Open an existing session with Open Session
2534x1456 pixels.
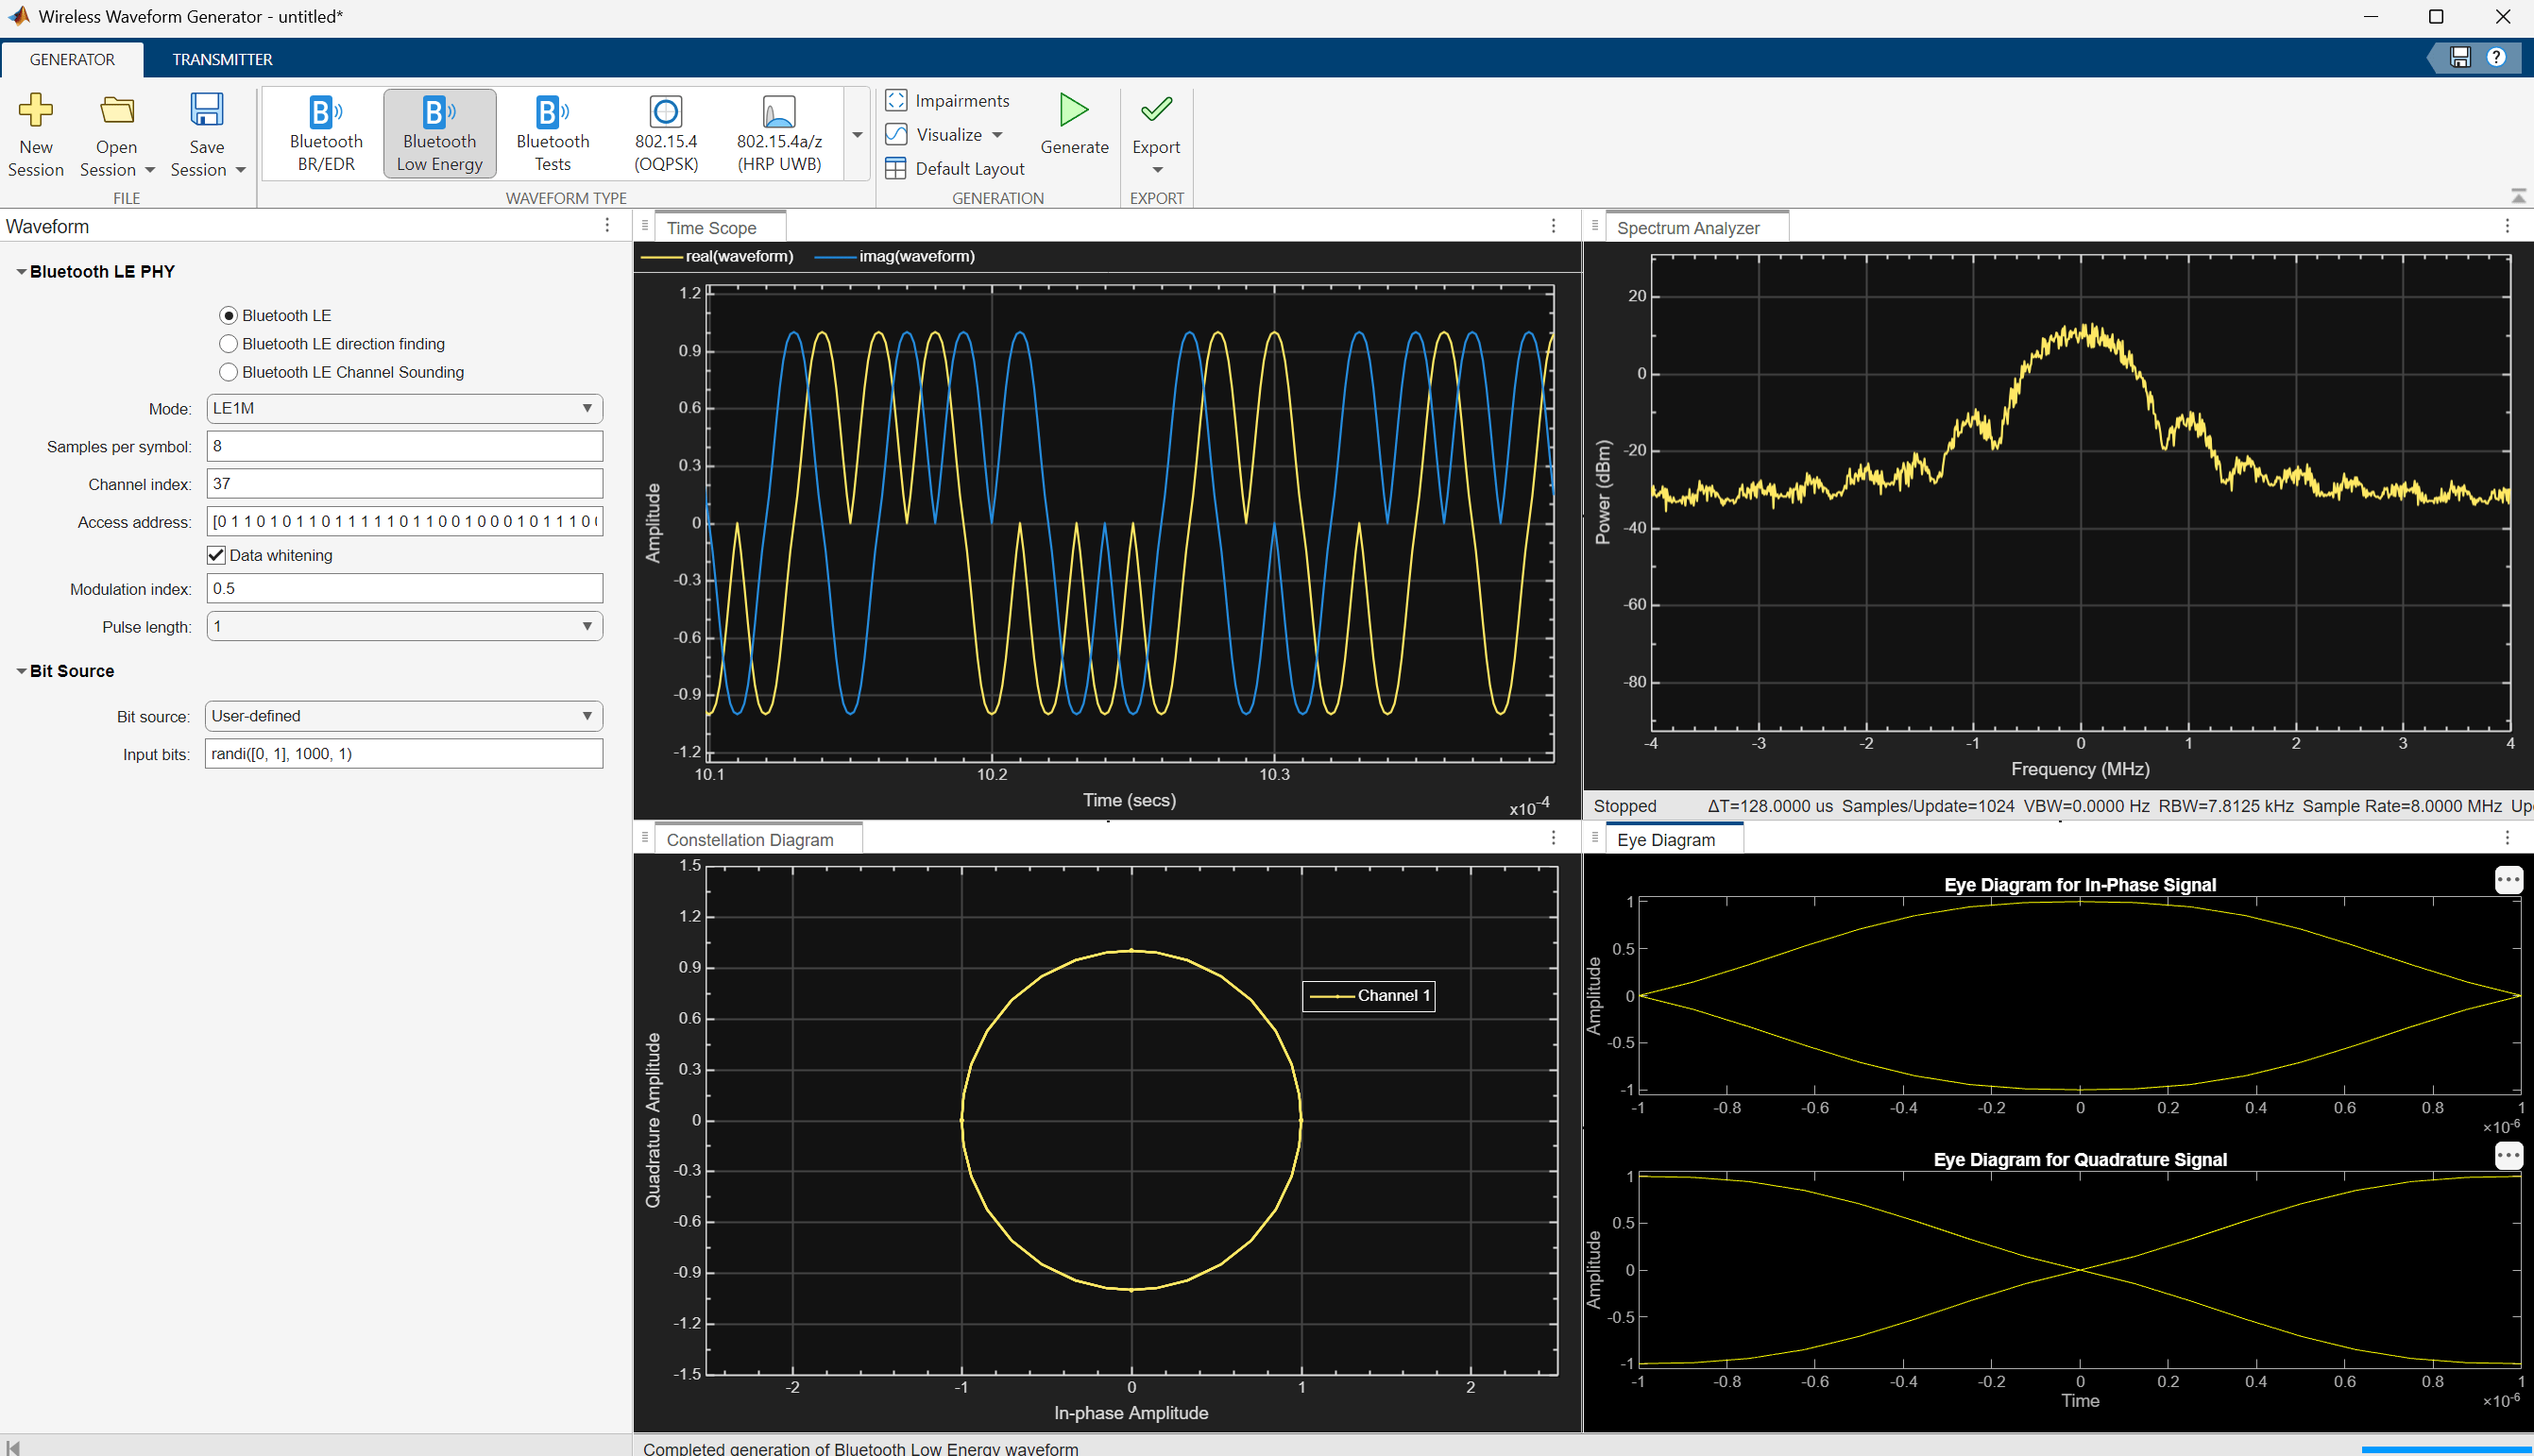coord(117,110)
